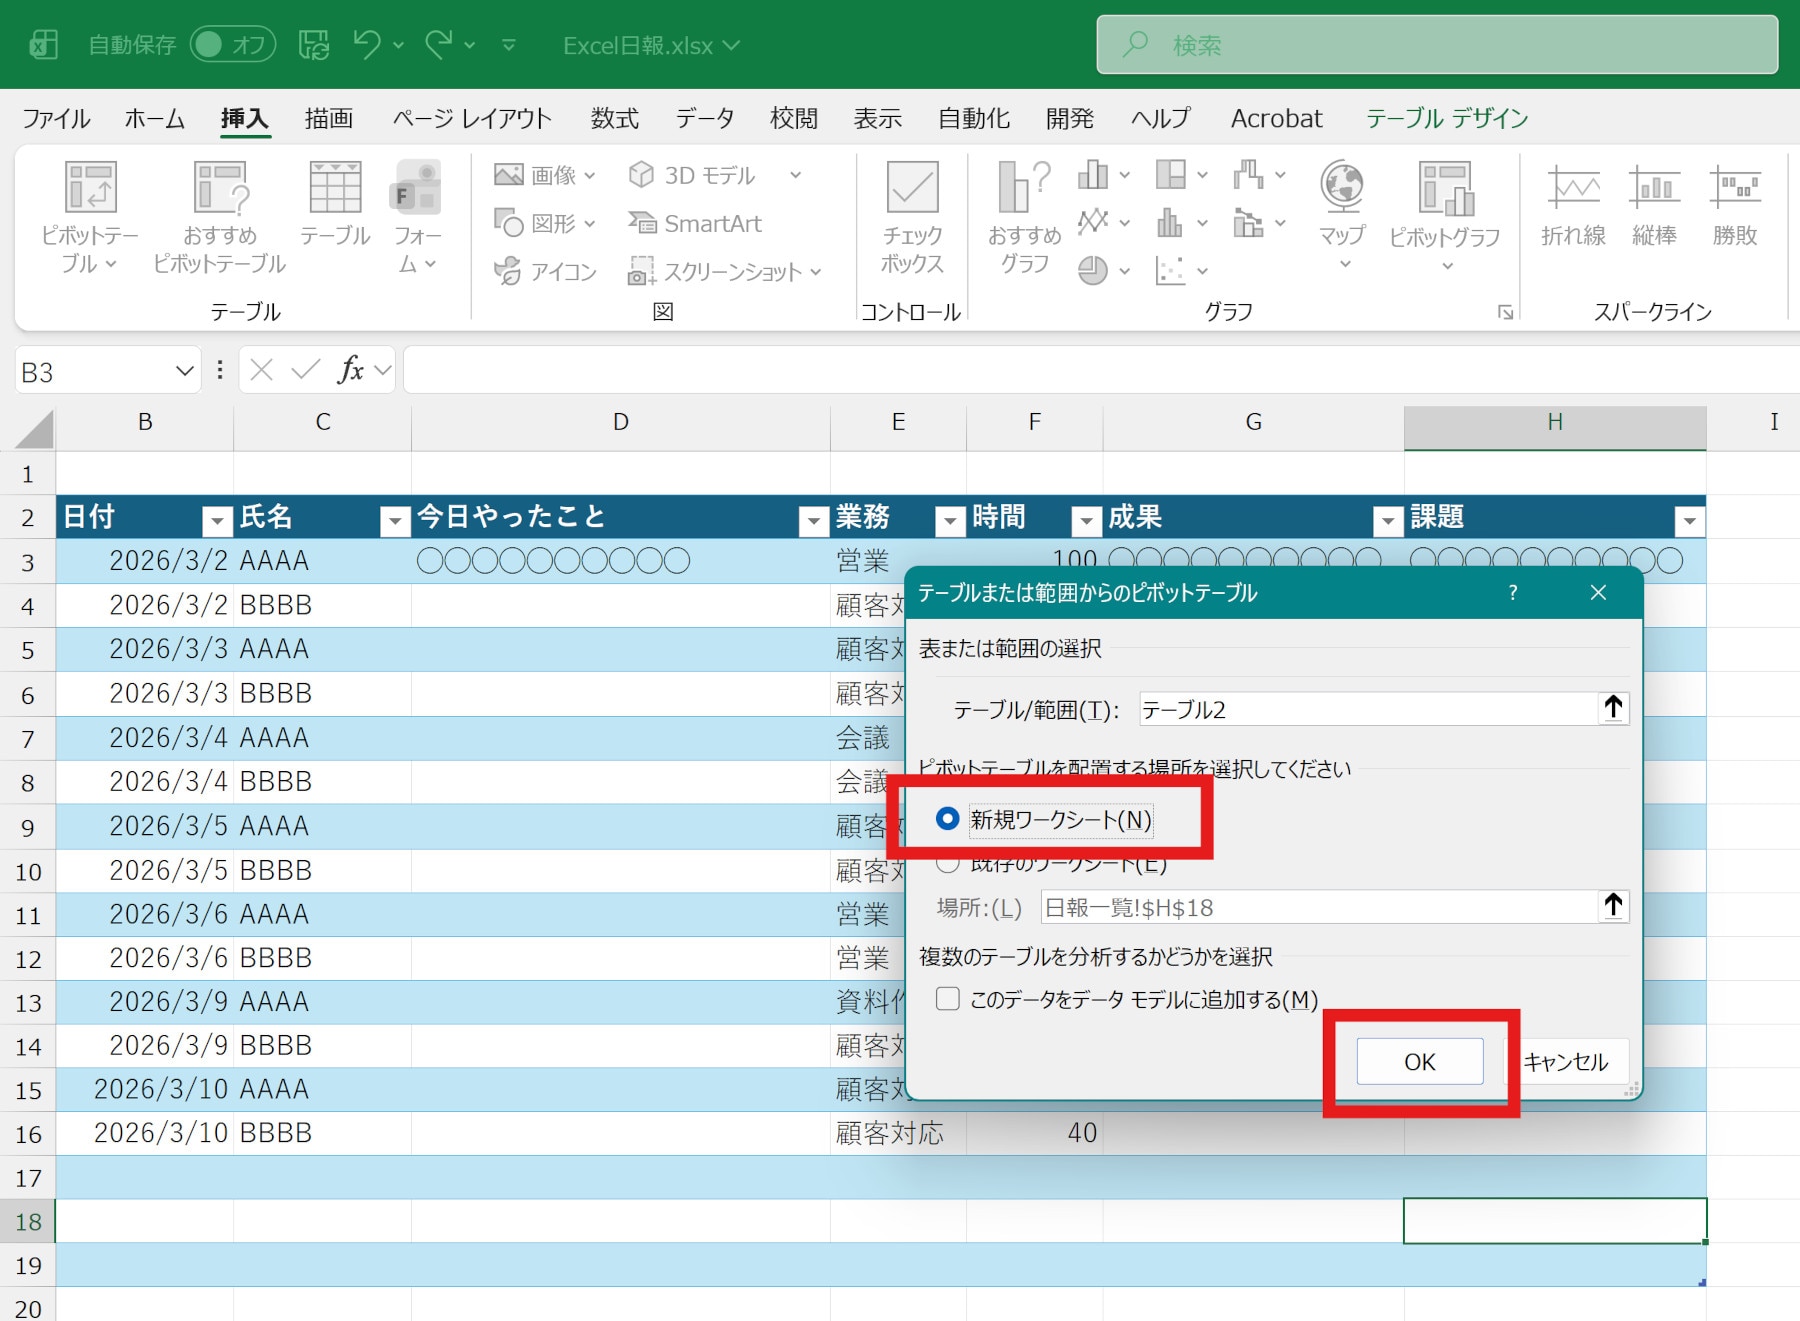Click the SmartArt insert icon

coord(696,224)
